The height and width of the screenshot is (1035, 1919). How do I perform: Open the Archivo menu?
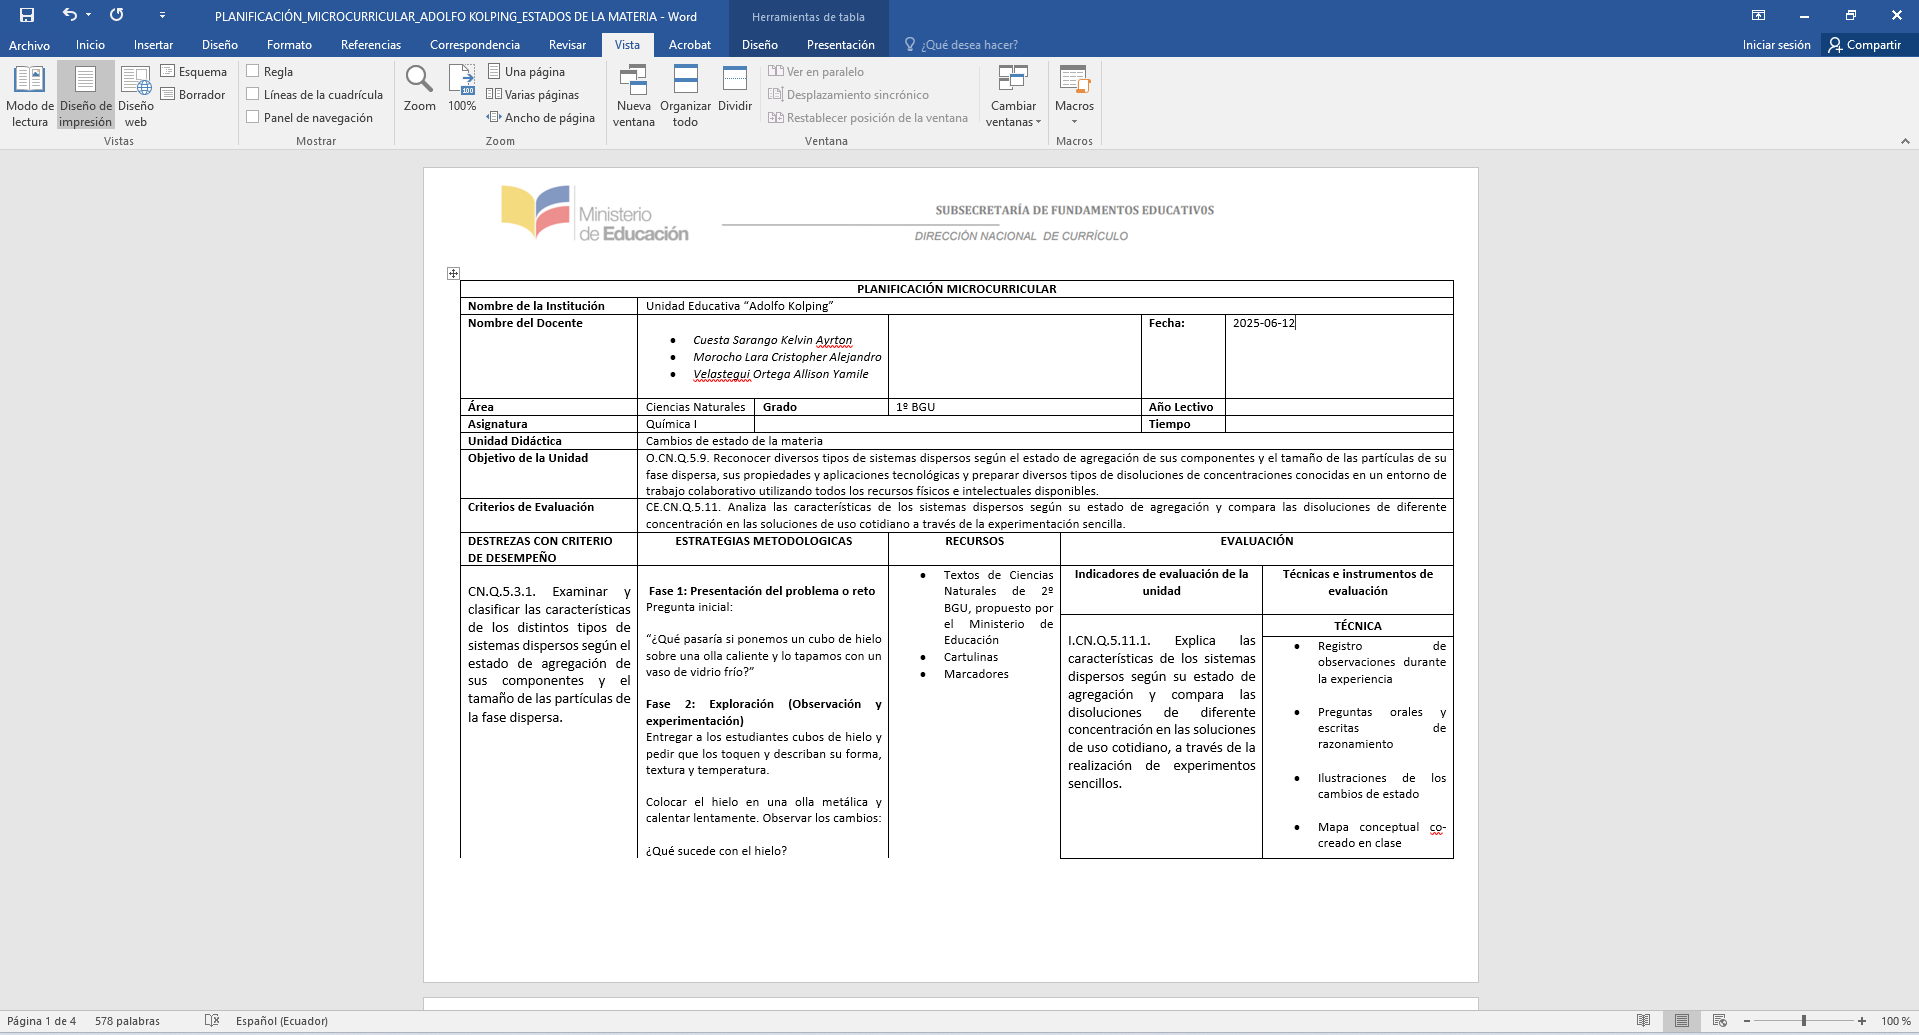[29, 45]
